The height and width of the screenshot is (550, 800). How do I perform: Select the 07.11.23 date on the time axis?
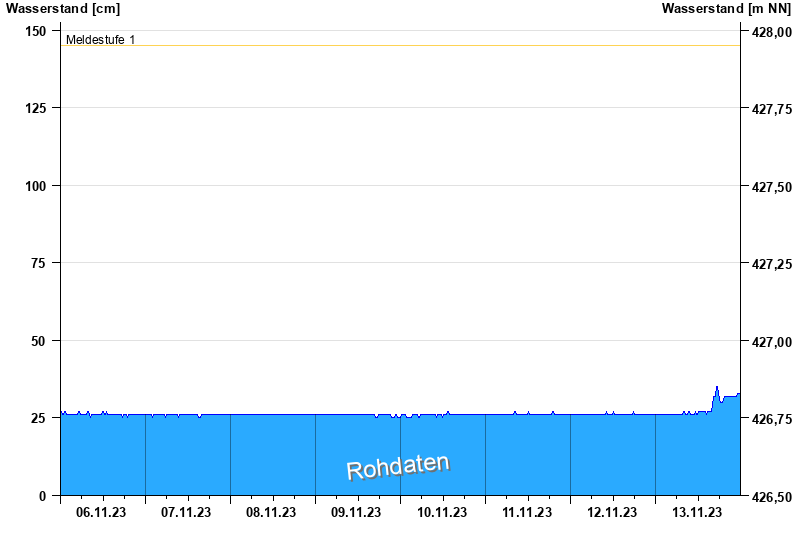point(187,513)
